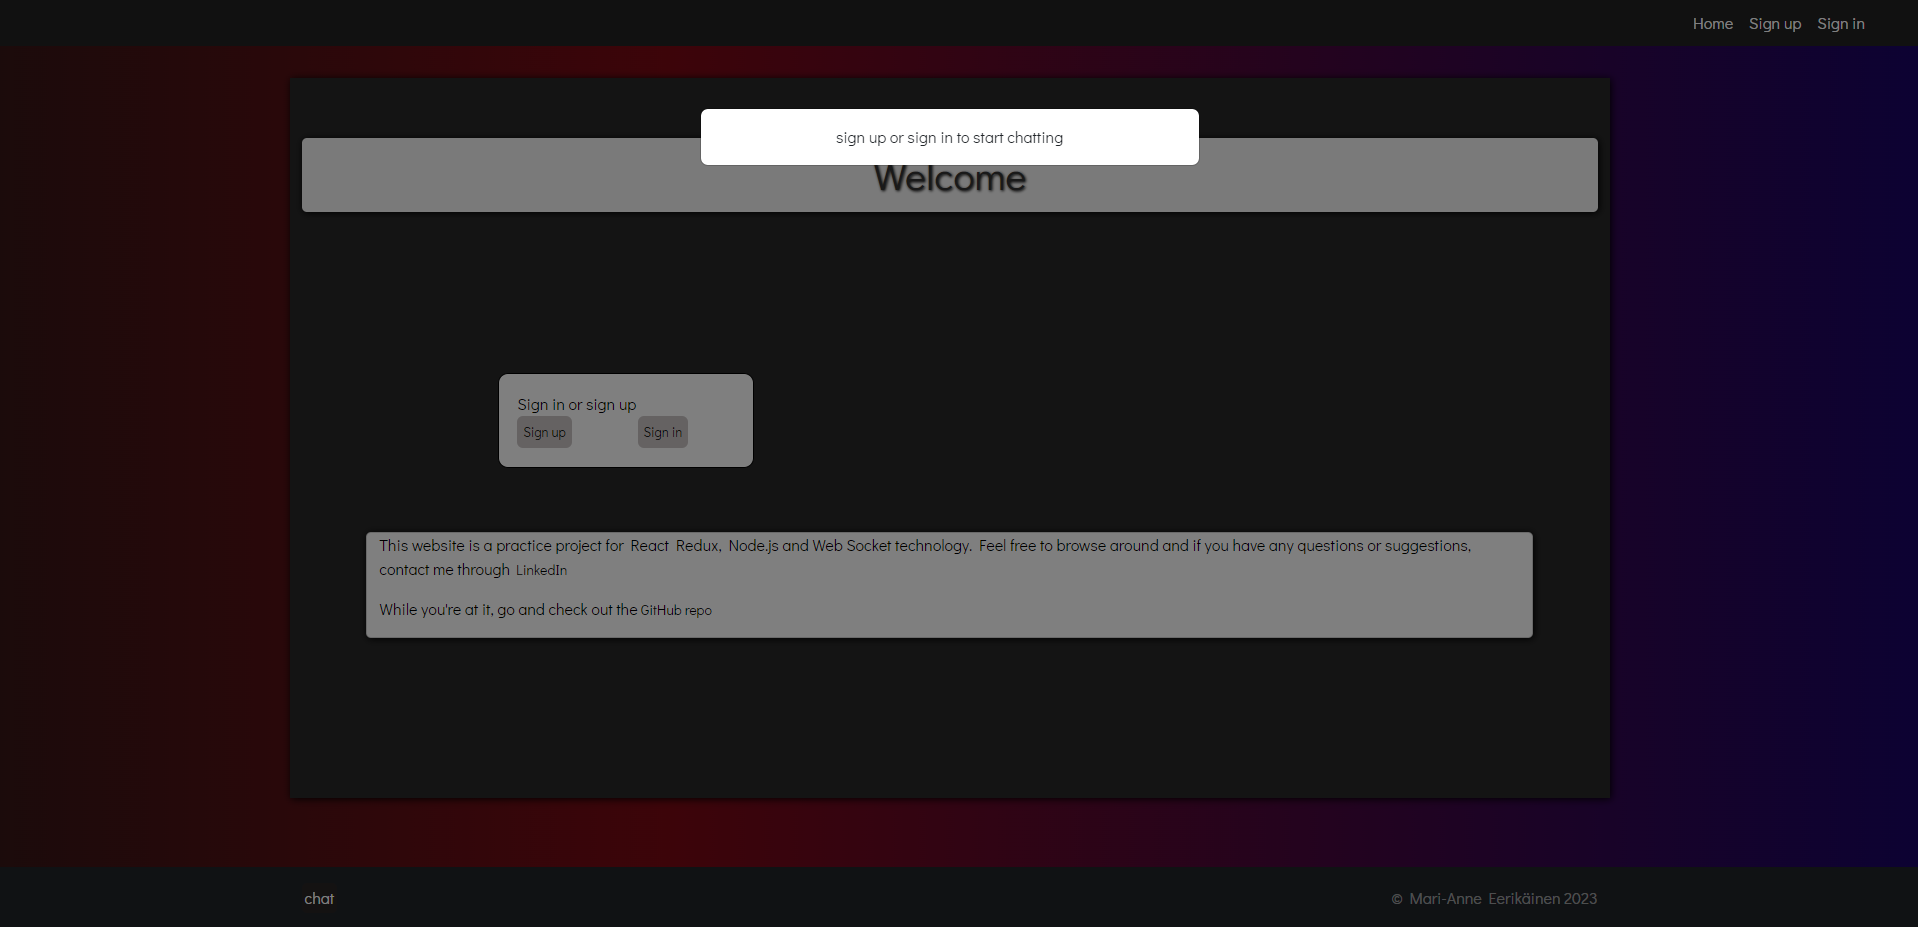Go to Sign up in the top navigation bar
Viewport: 1918px width, 927px height.
[x=1774, y=24]
